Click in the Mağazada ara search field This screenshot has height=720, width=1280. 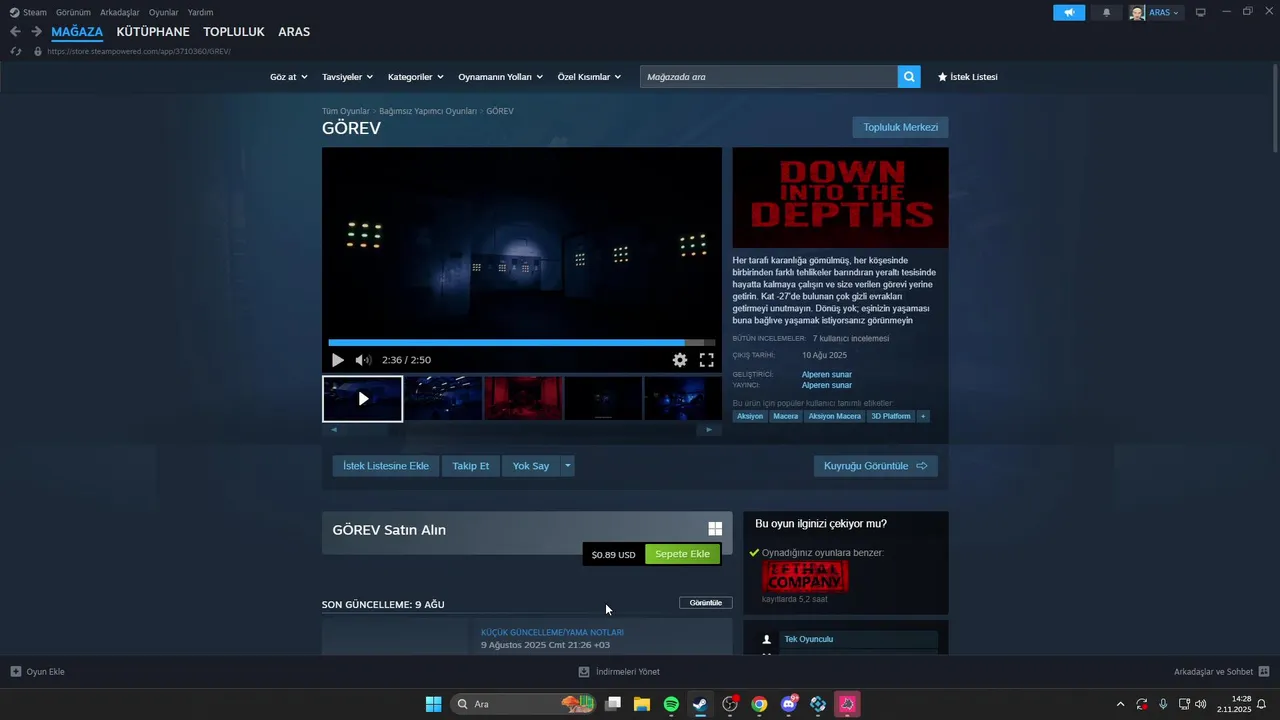pos(769,77)
